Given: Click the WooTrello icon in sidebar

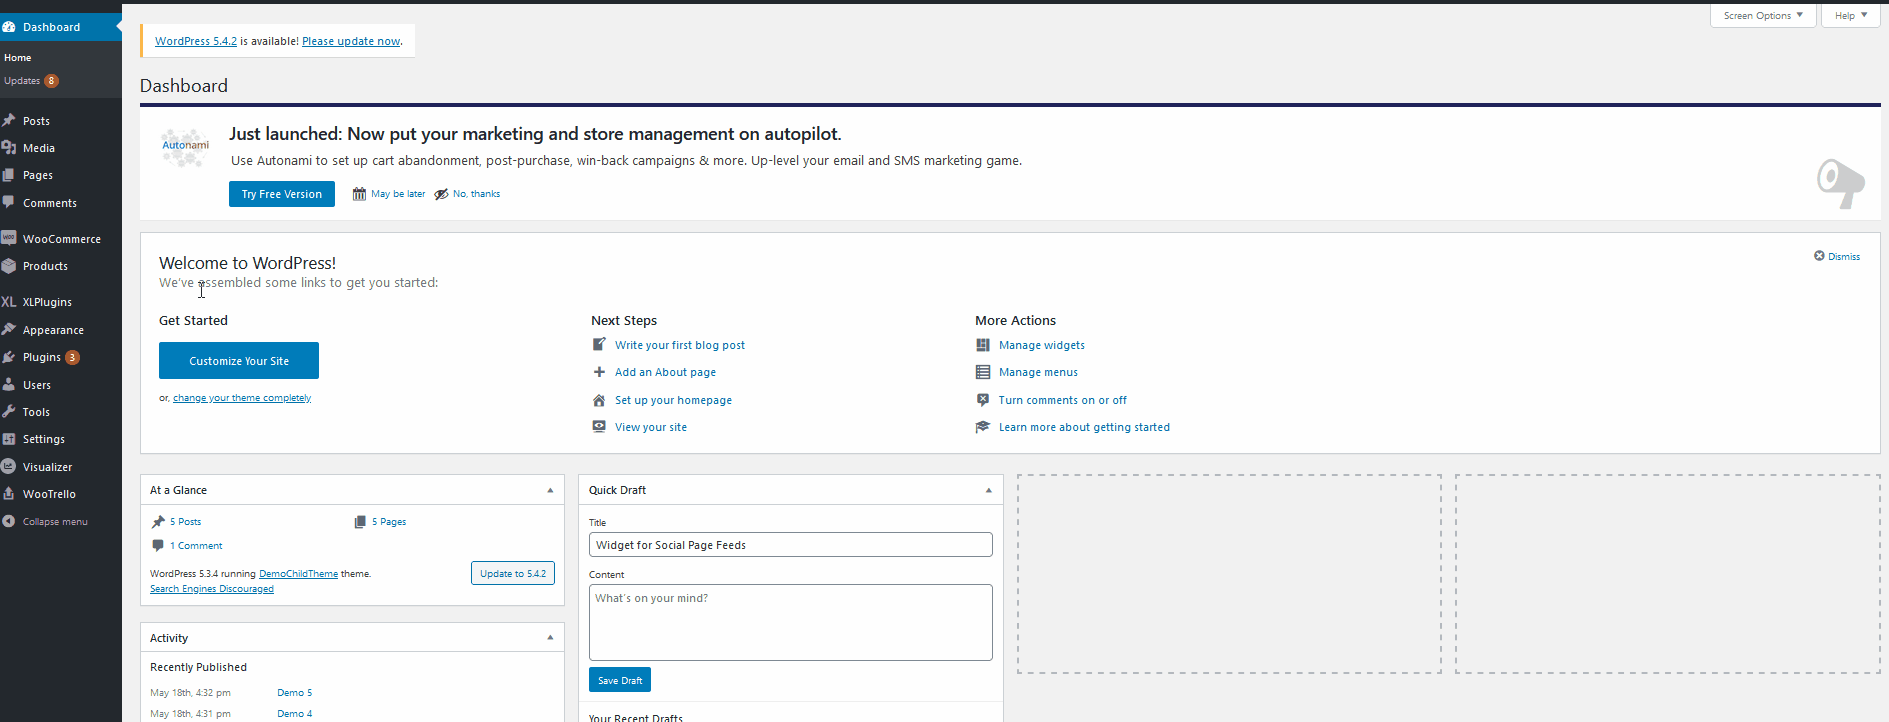Looking at the screenshot, I should point(9,494).
